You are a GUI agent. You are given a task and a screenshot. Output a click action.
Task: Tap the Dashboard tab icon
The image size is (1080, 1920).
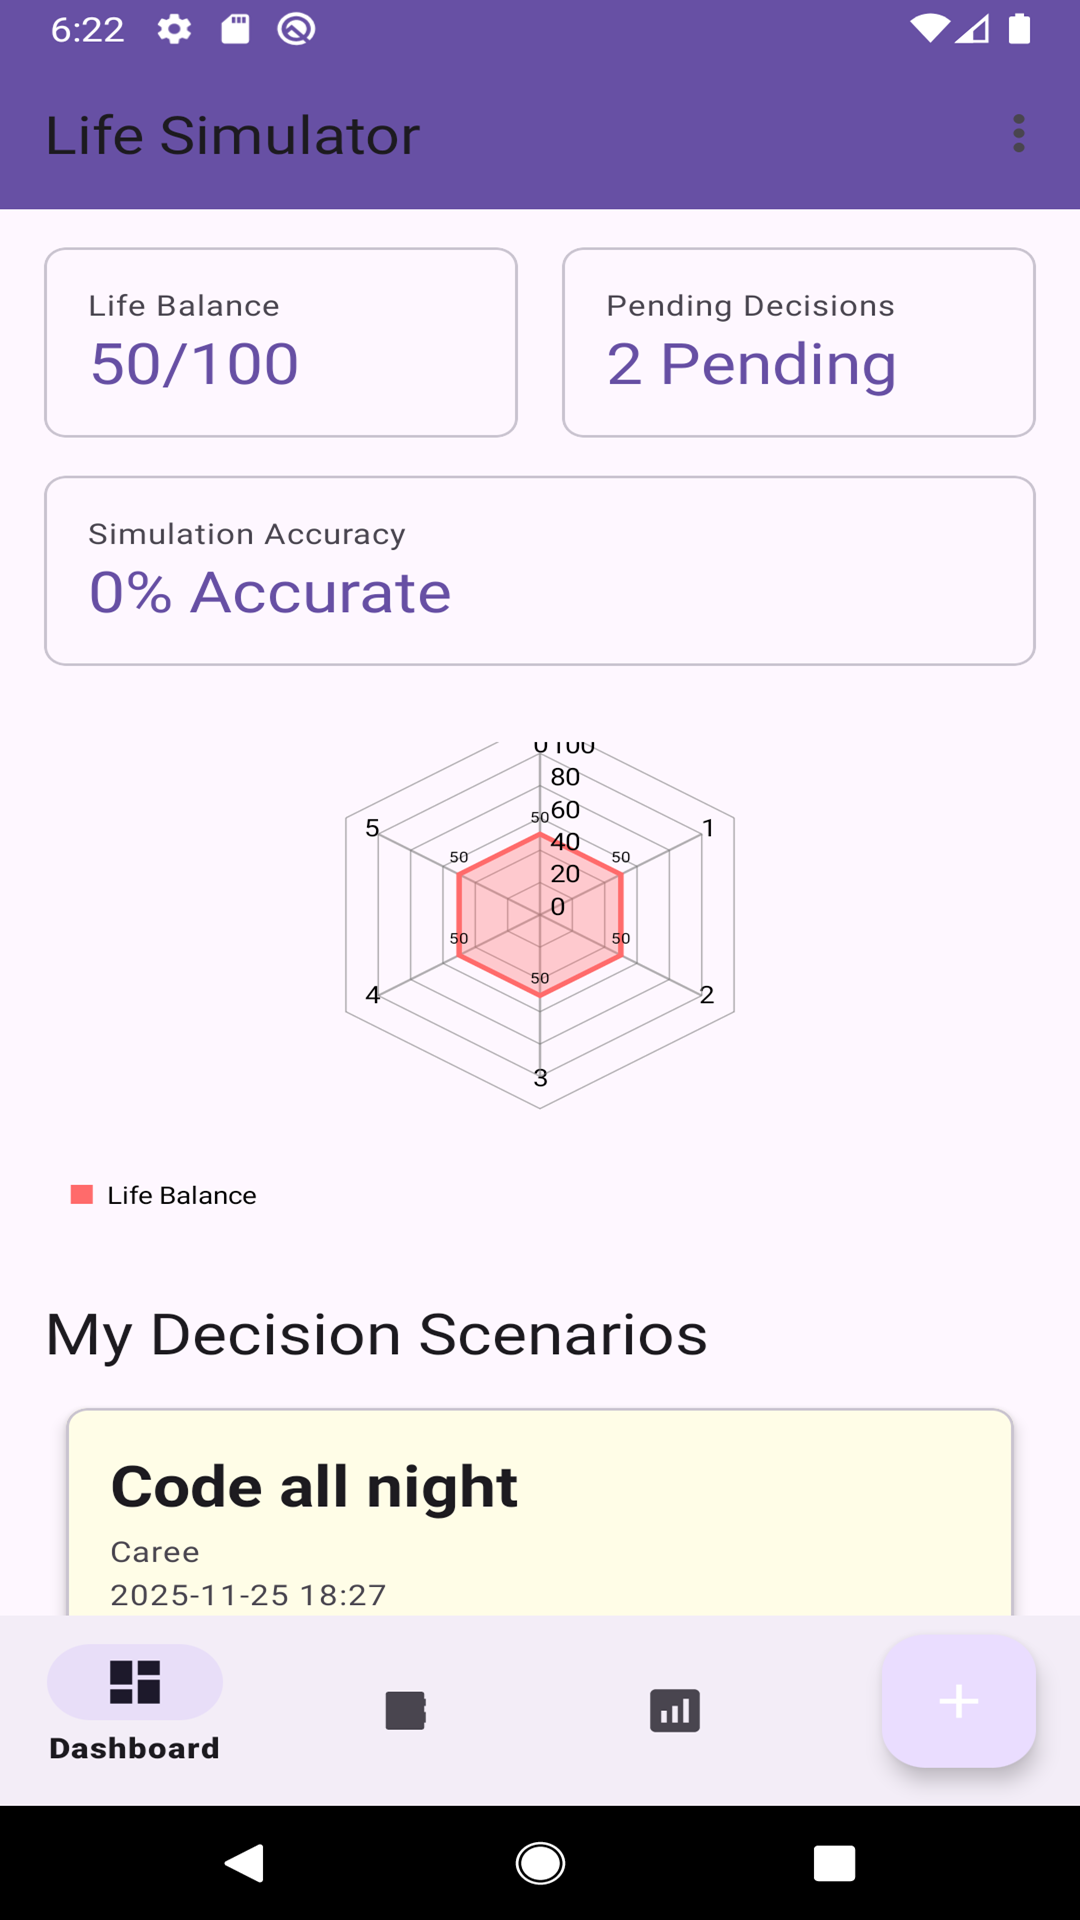click(x=135, y=1682)
